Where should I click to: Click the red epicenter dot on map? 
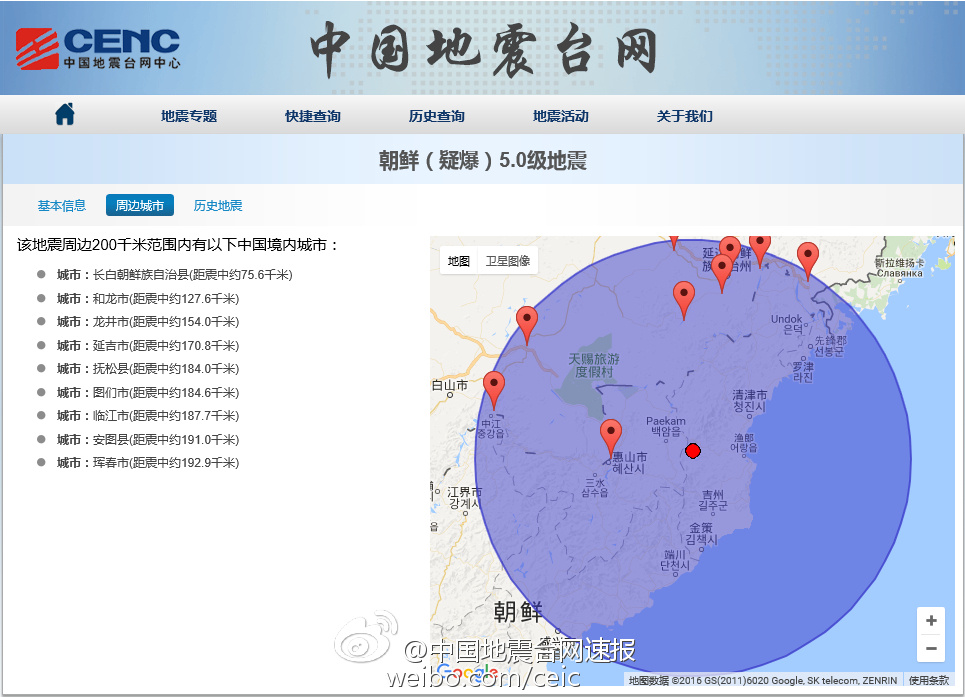pos(693,451)
